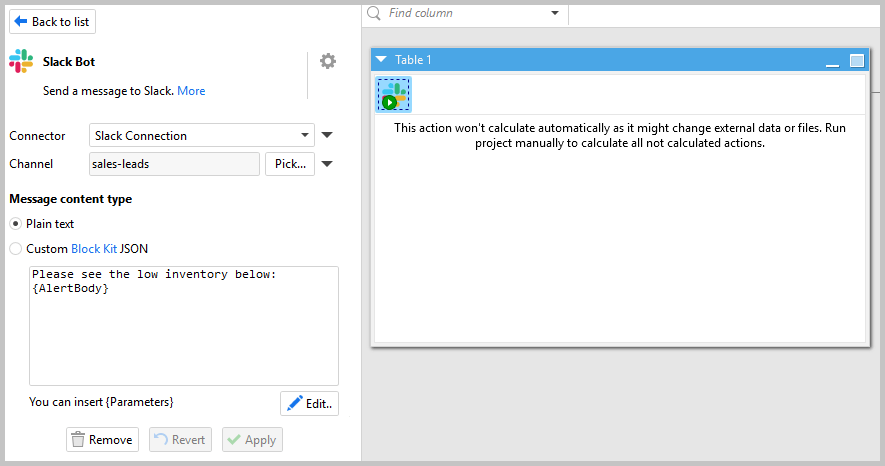Click the magnifier search icon
885x466 pixels.
pos(374,13)
